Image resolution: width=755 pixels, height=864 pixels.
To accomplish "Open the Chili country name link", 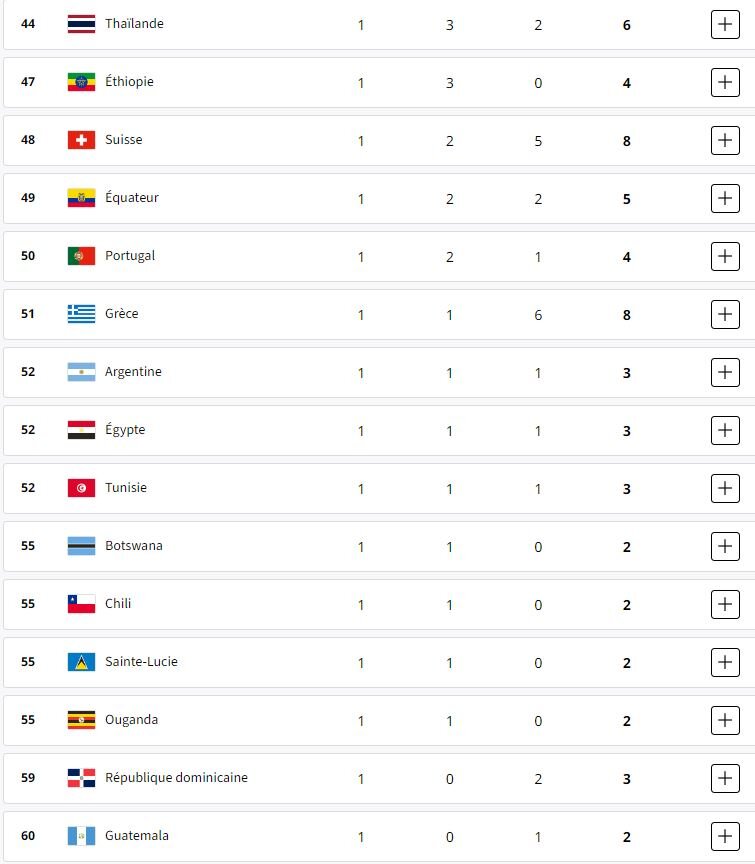I will 118,604.
